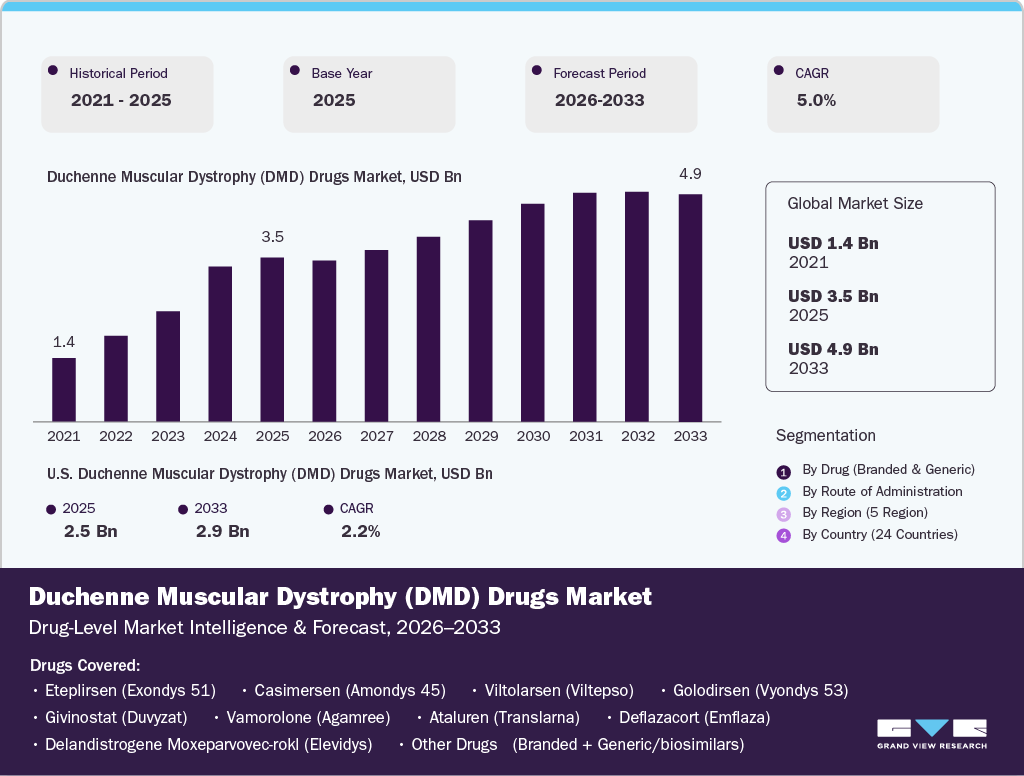Image resolution: width=1024 pixels, height=776 pixels.
Task: Click the global DMD chart title
Action: coord(254,177)
